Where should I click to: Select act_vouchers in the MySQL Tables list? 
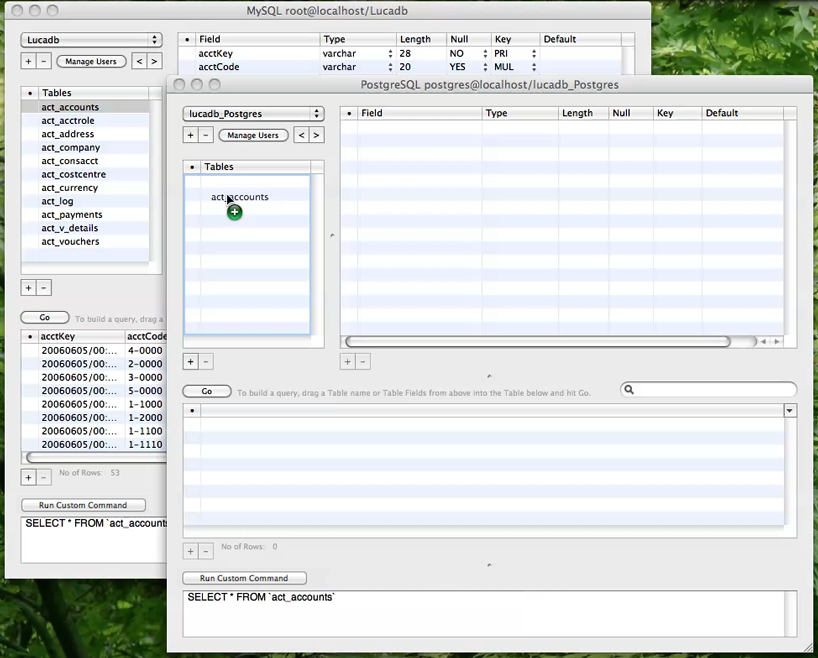(70, 242)
